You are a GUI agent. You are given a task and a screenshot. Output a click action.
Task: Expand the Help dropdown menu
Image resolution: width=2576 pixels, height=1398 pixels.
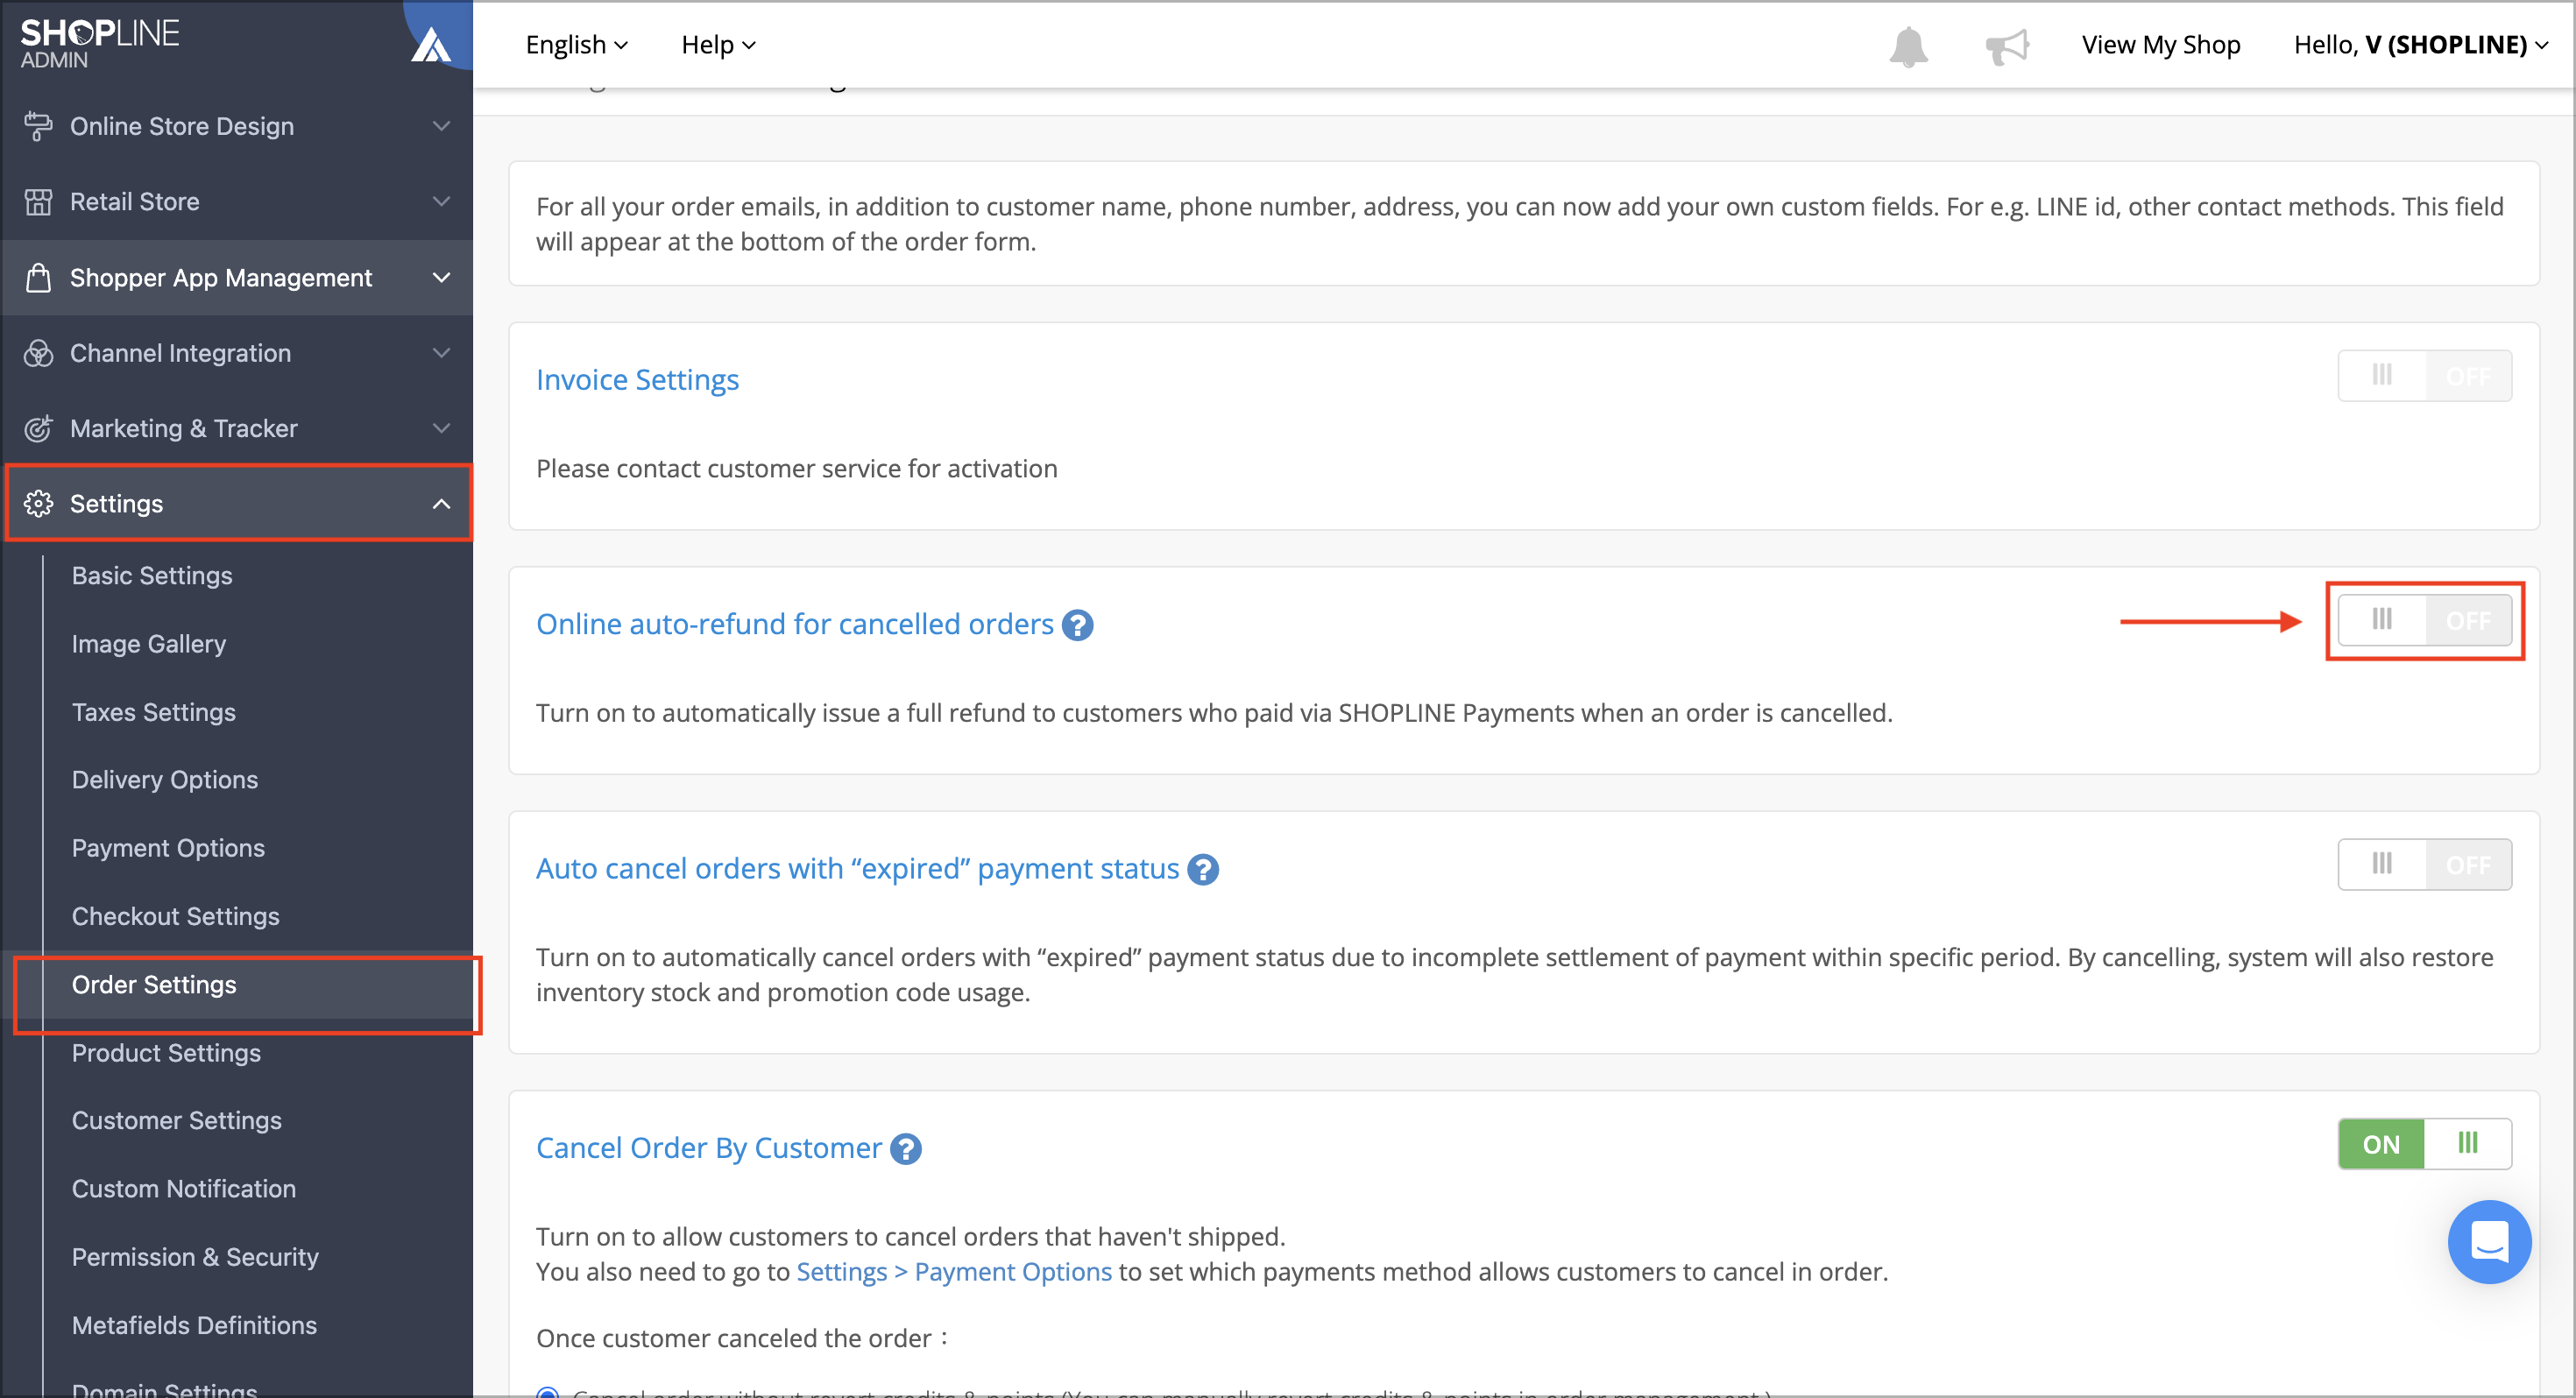718,45
